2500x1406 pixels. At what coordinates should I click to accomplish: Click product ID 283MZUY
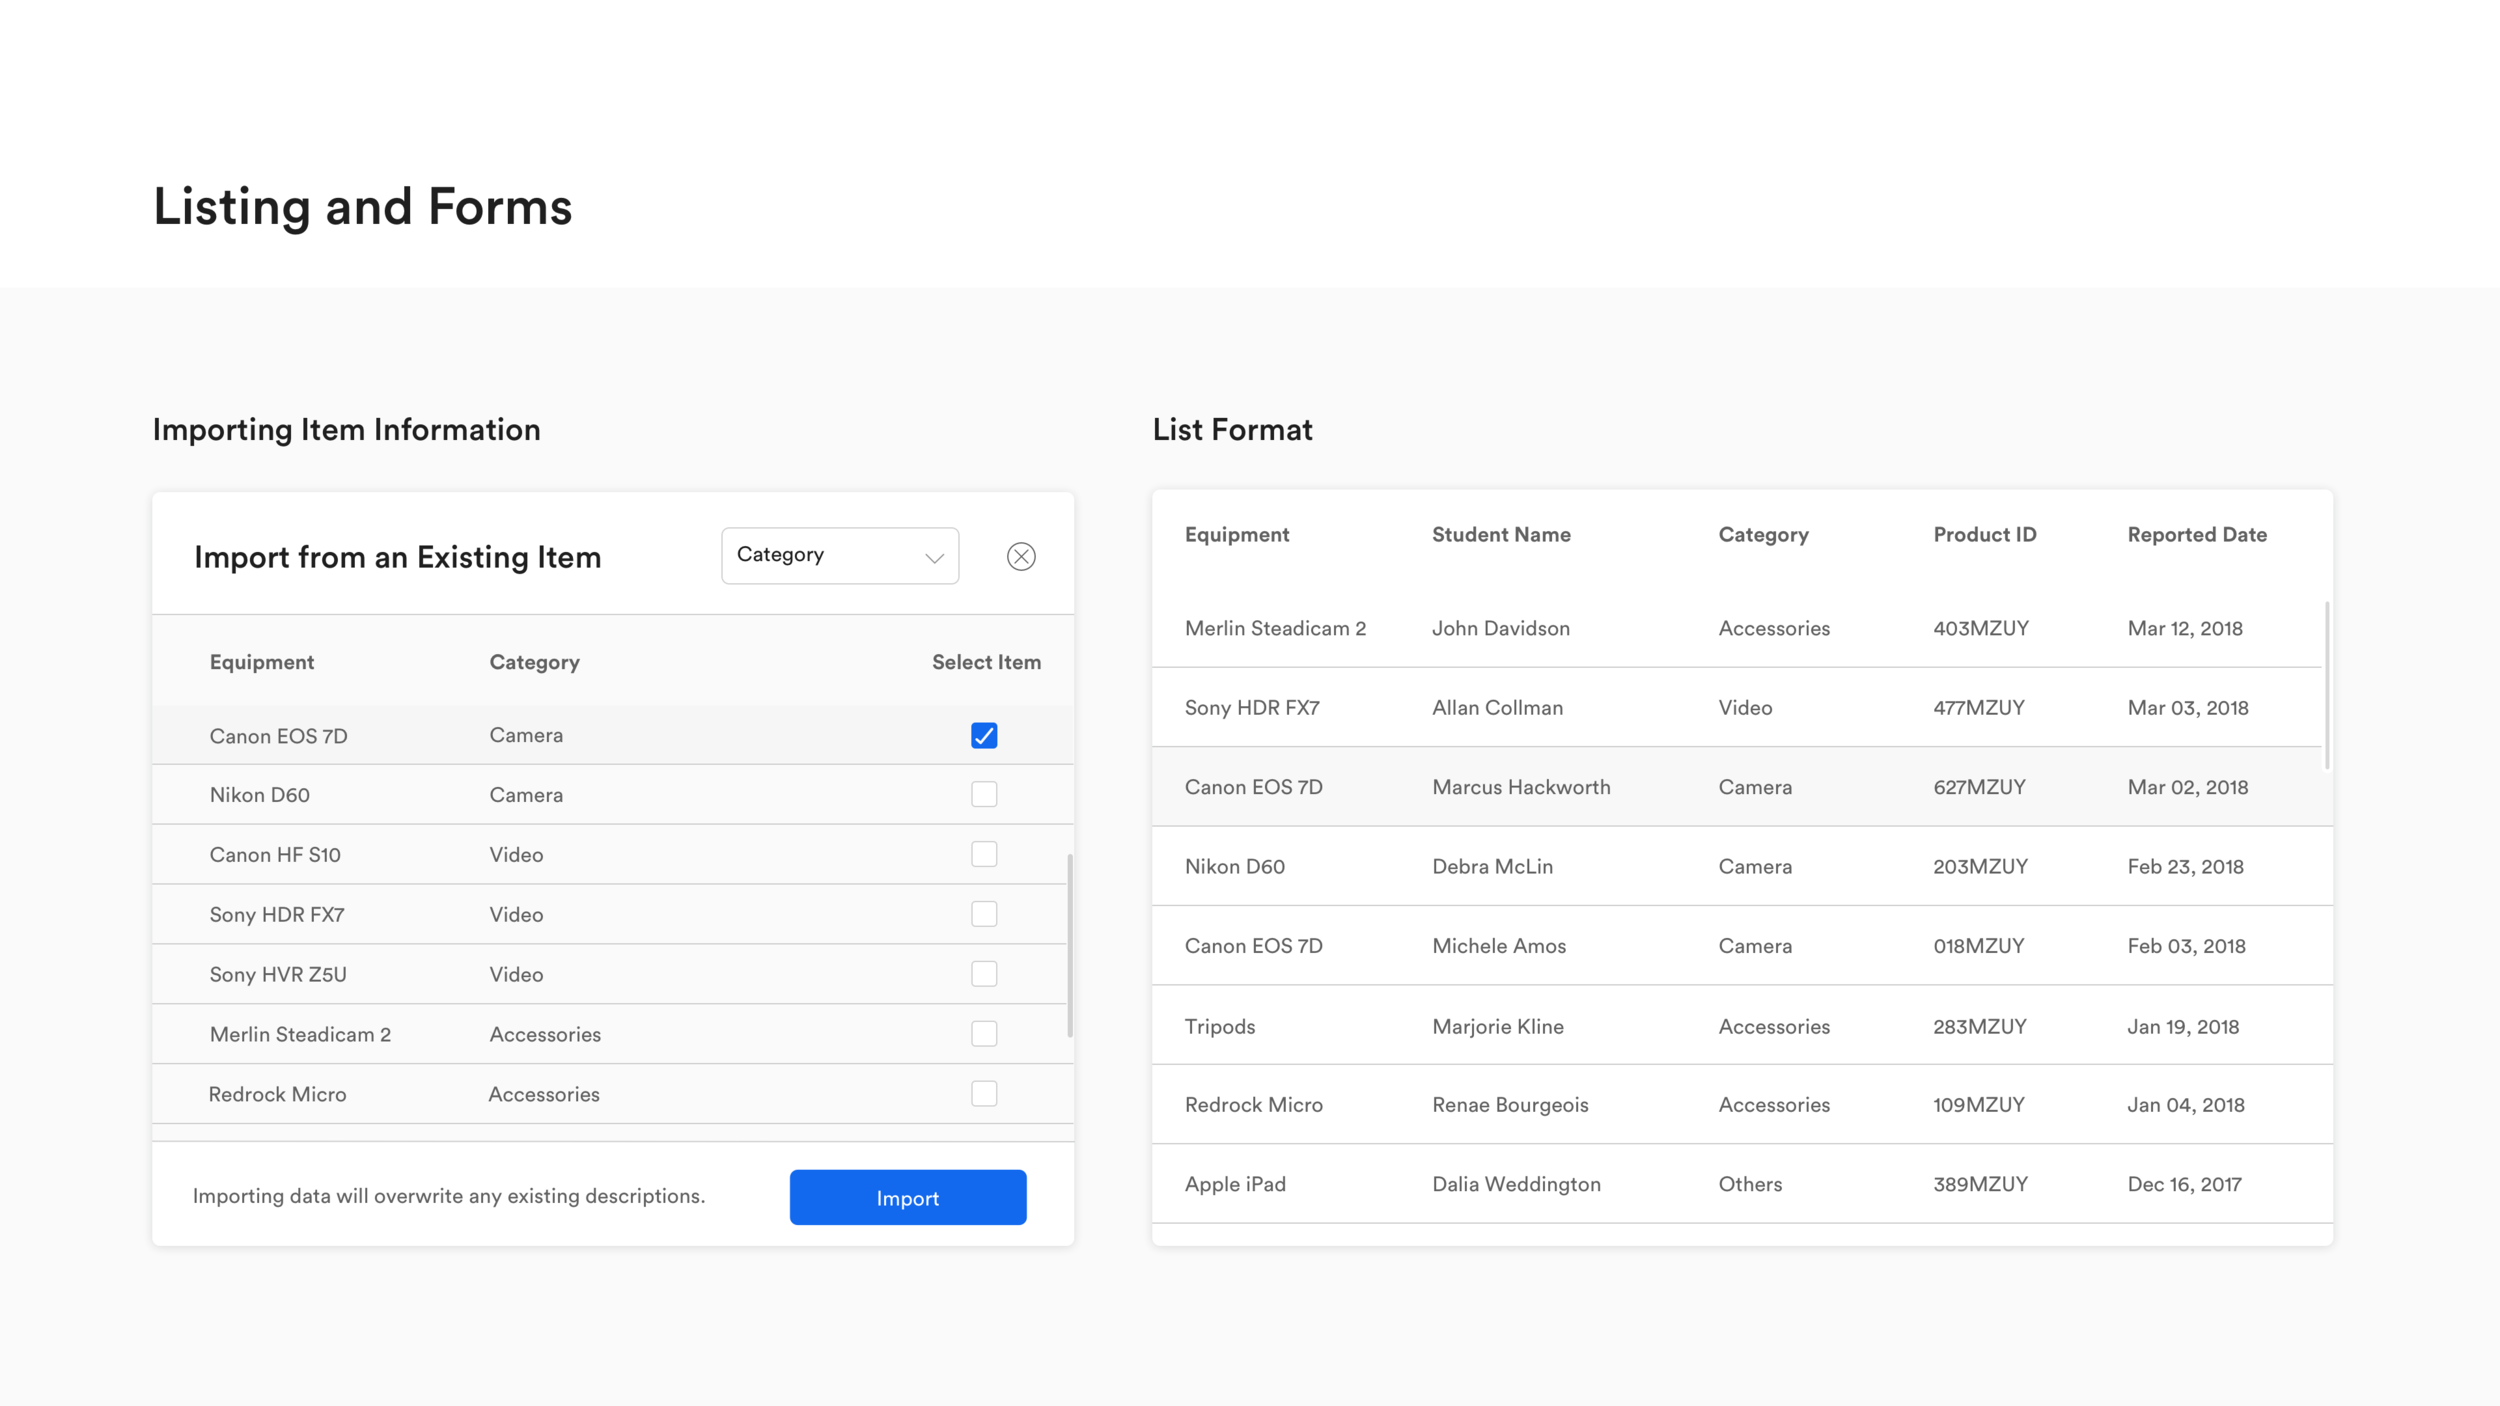coord(1979,1026)
